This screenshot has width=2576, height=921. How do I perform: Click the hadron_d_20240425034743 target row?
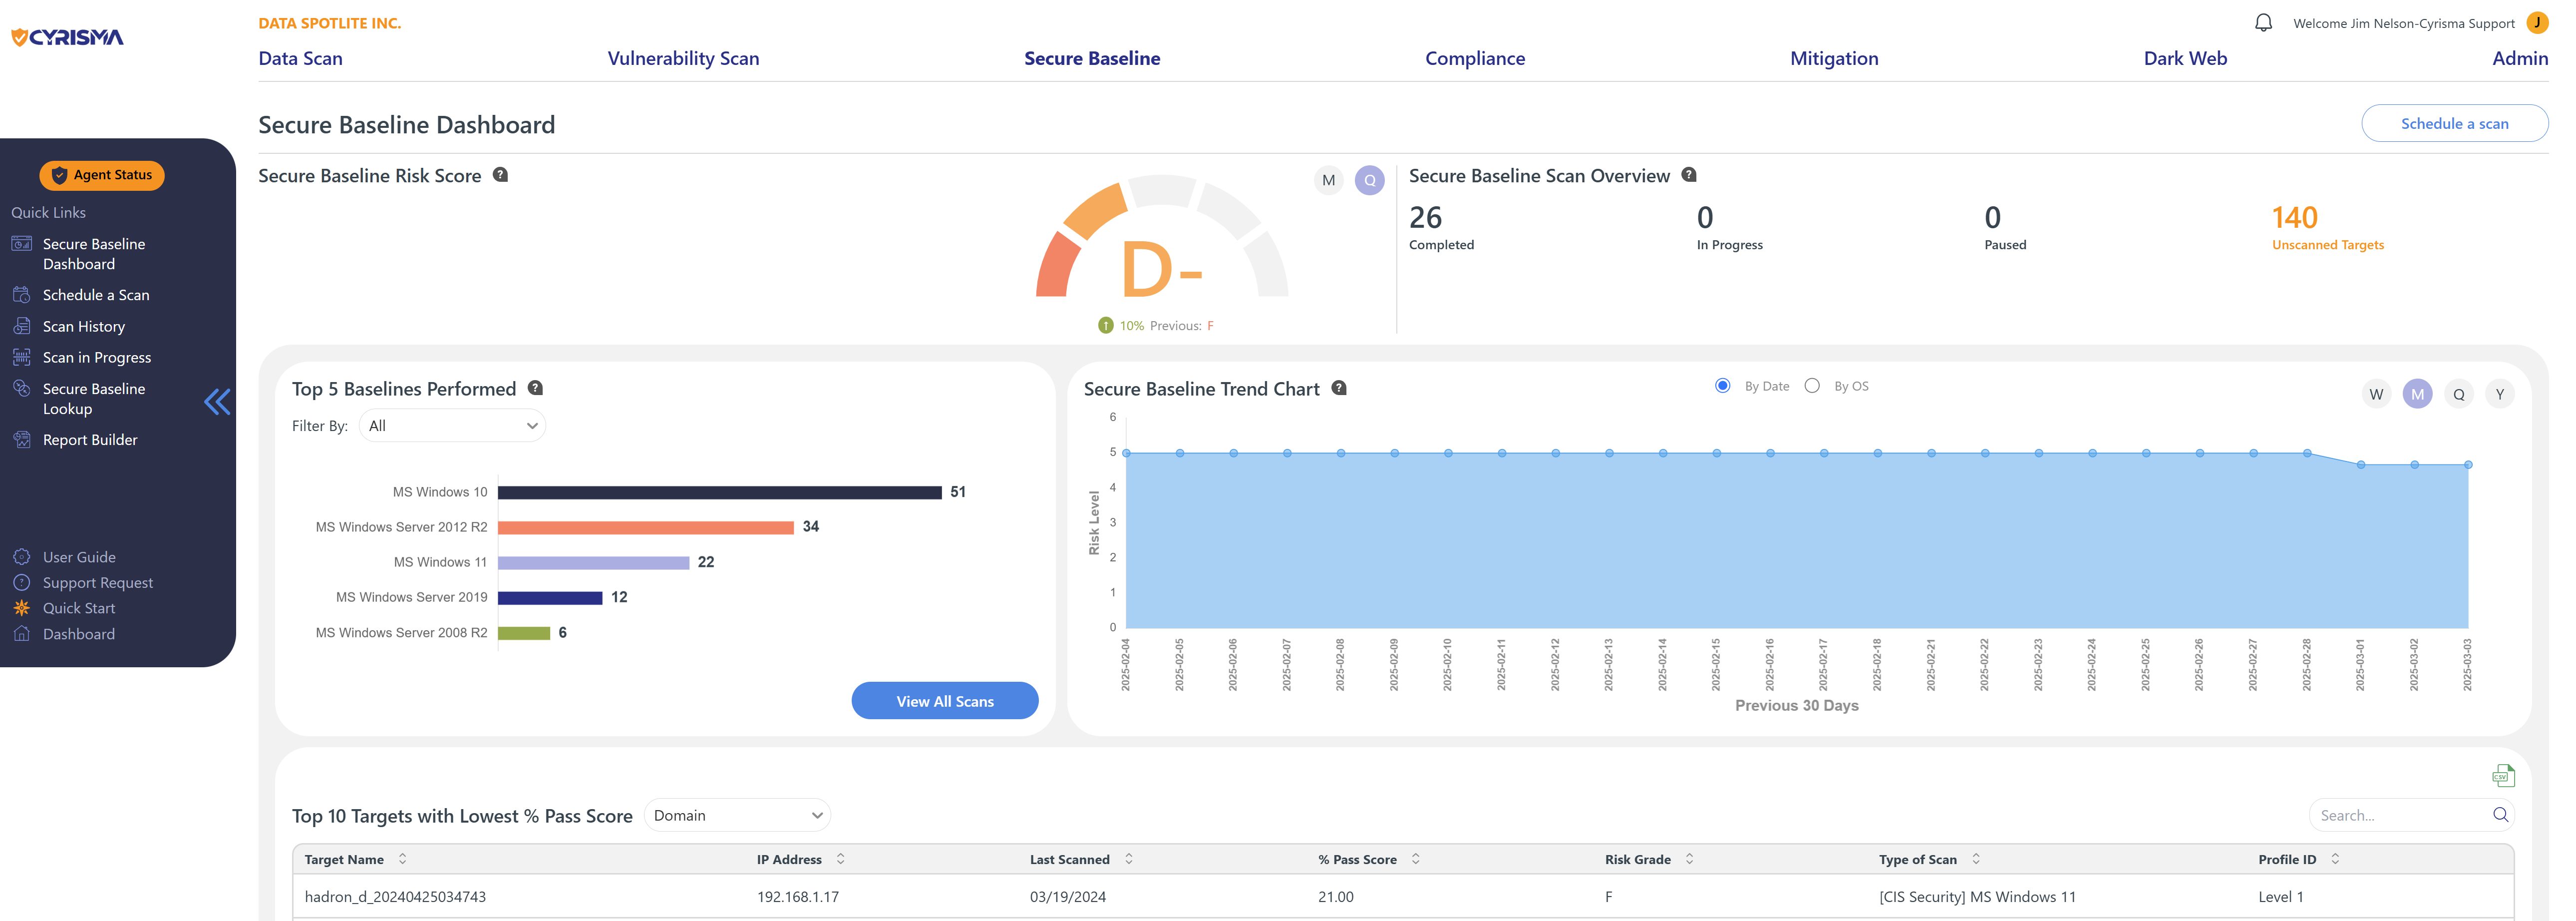(1403, 896)
